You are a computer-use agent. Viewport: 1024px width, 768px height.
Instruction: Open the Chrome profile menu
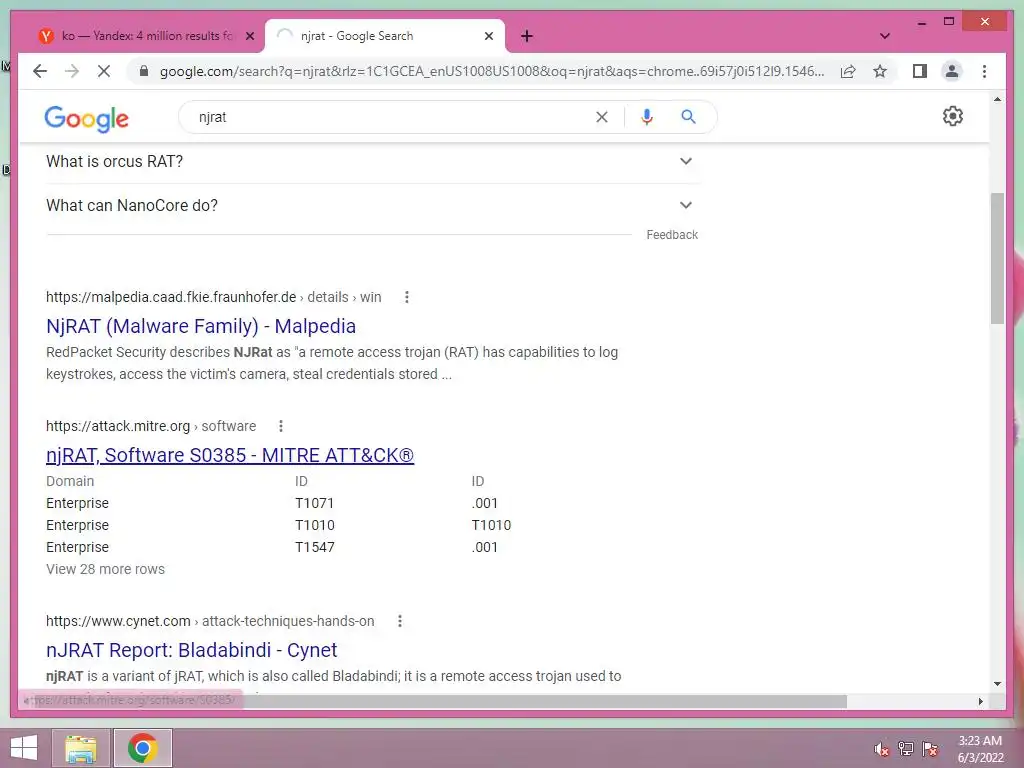(952, 71)
